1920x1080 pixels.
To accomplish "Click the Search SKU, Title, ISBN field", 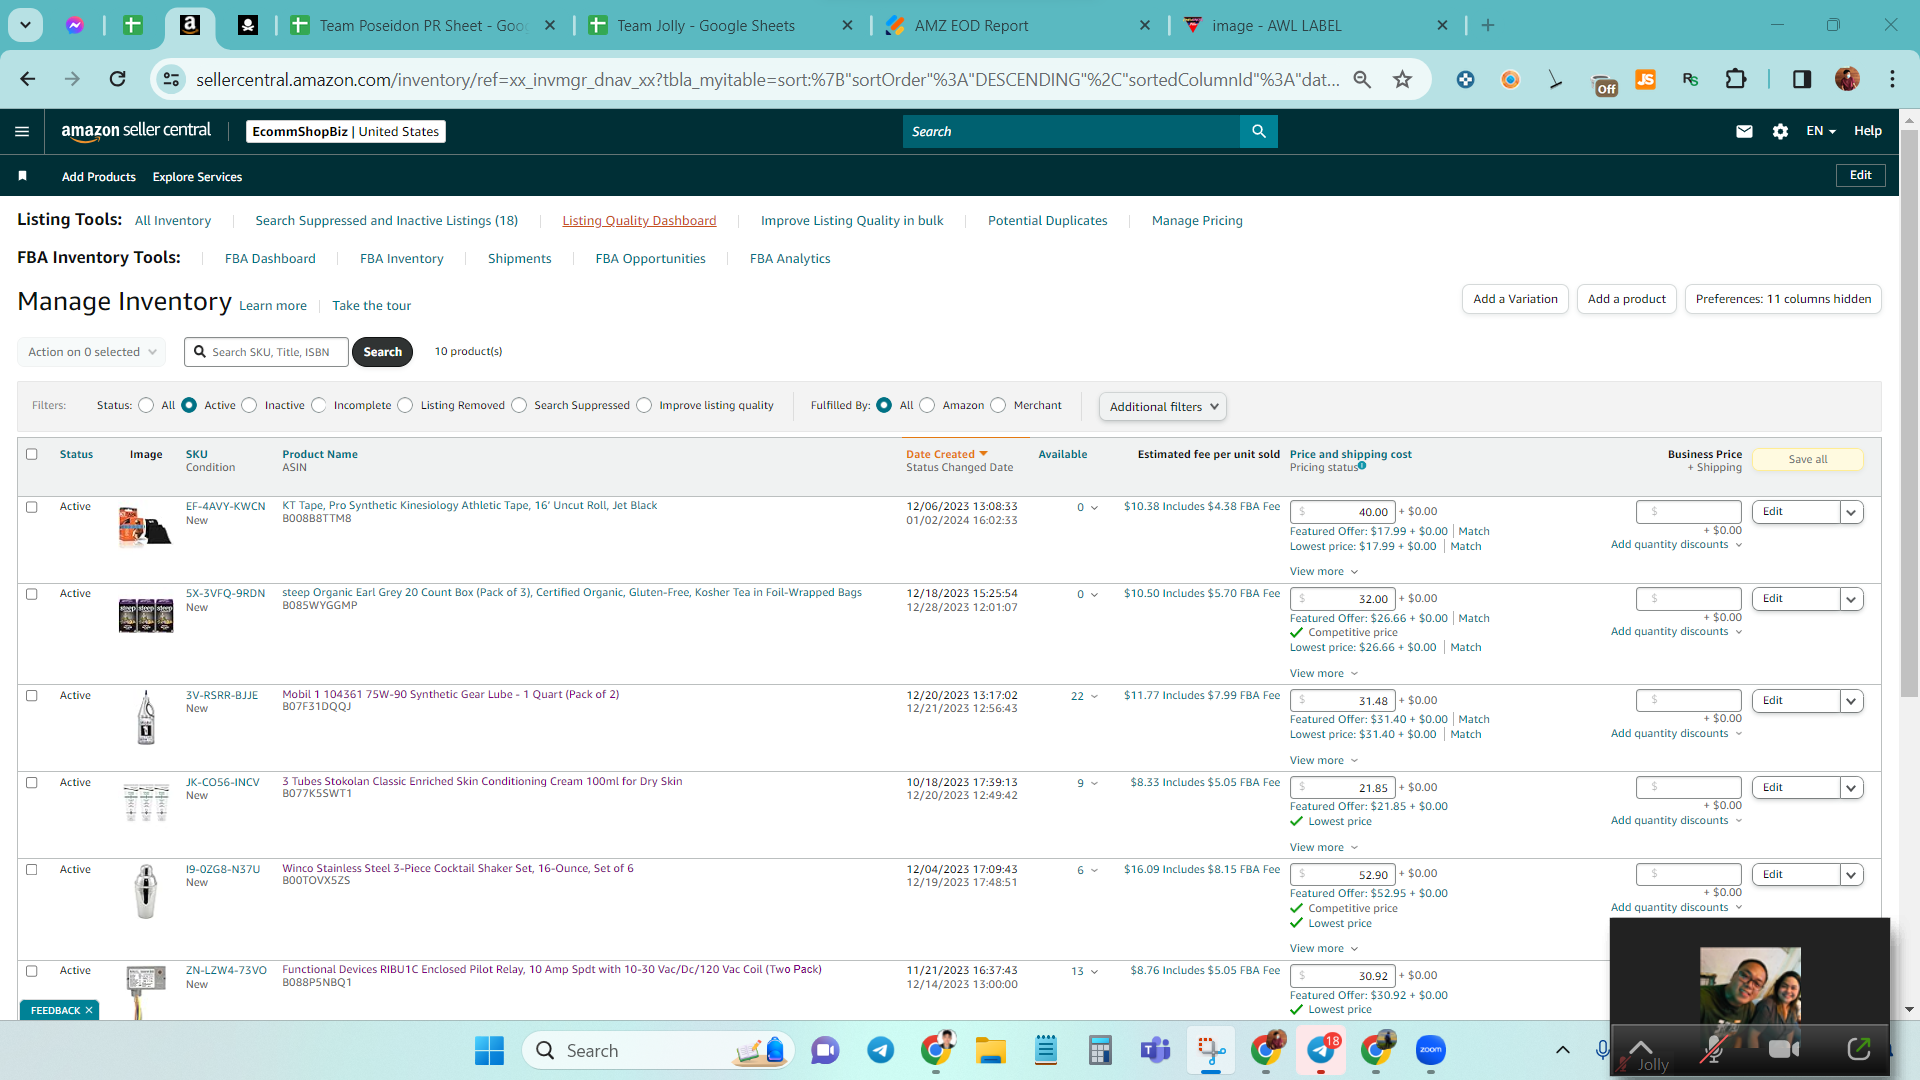I will pos(266,352).
